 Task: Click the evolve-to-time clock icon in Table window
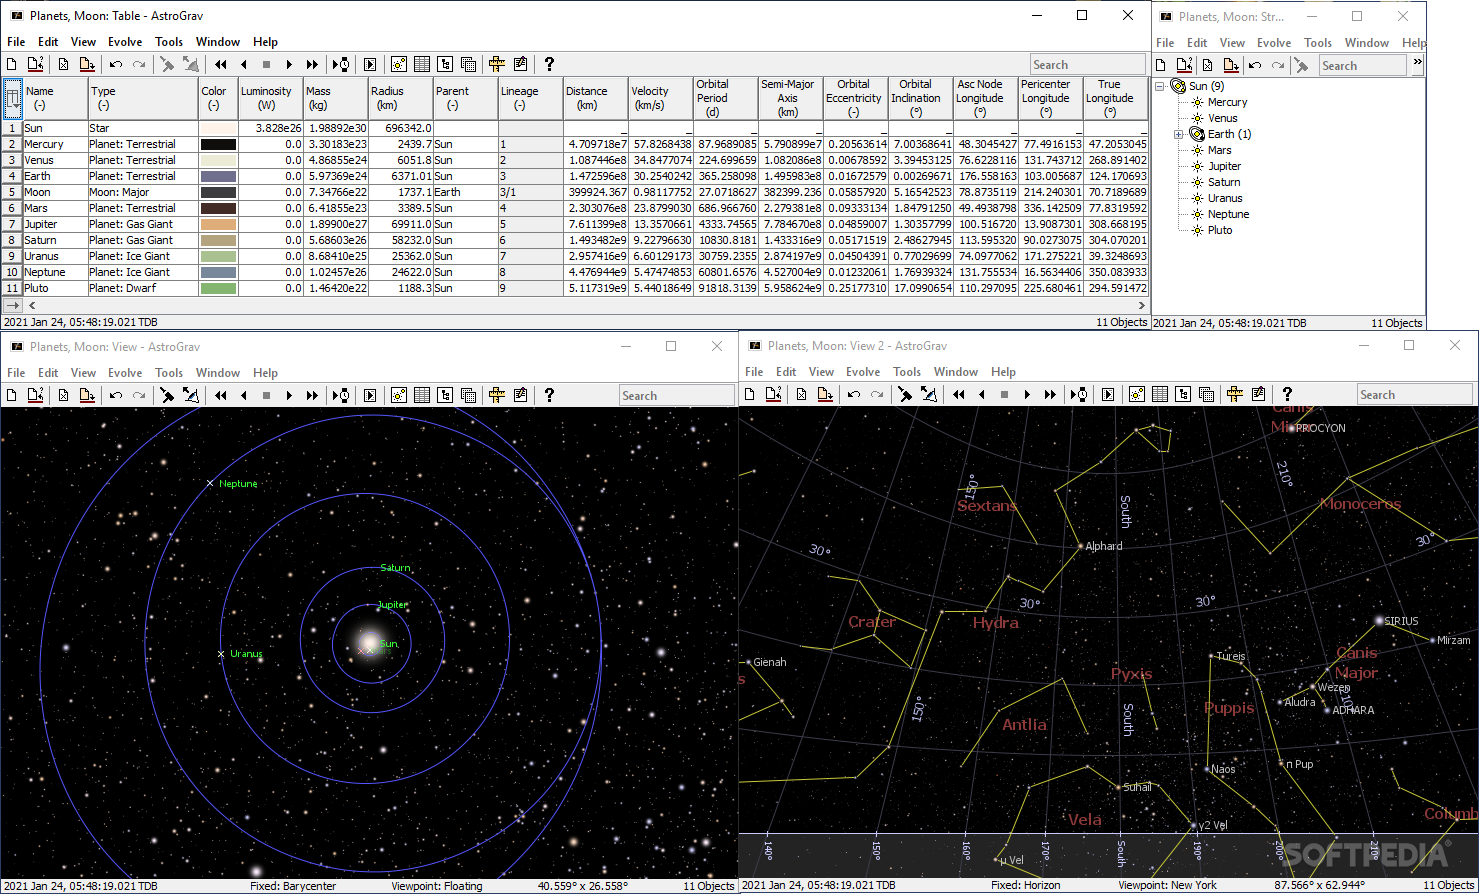(x=341, y=64)
